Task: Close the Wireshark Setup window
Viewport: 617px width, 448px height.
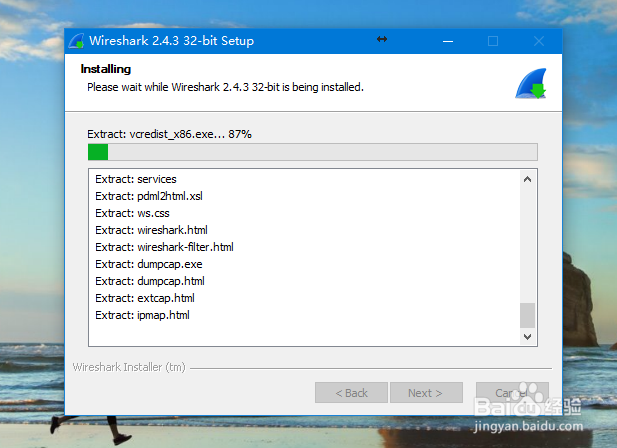Action: click(x=539, y=41)
